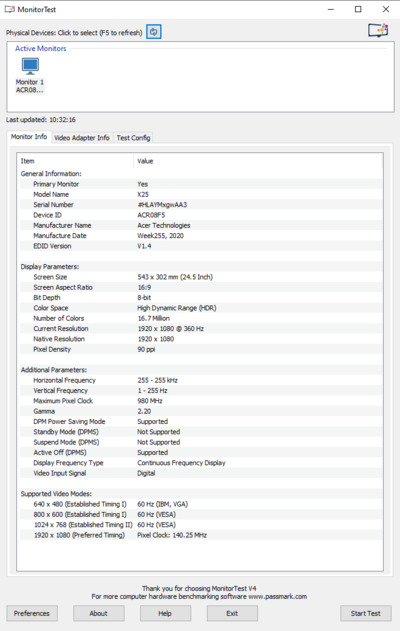Click the value "543 x 302 mm (24.5 Inch)"
400x631 pixels.
175,277
